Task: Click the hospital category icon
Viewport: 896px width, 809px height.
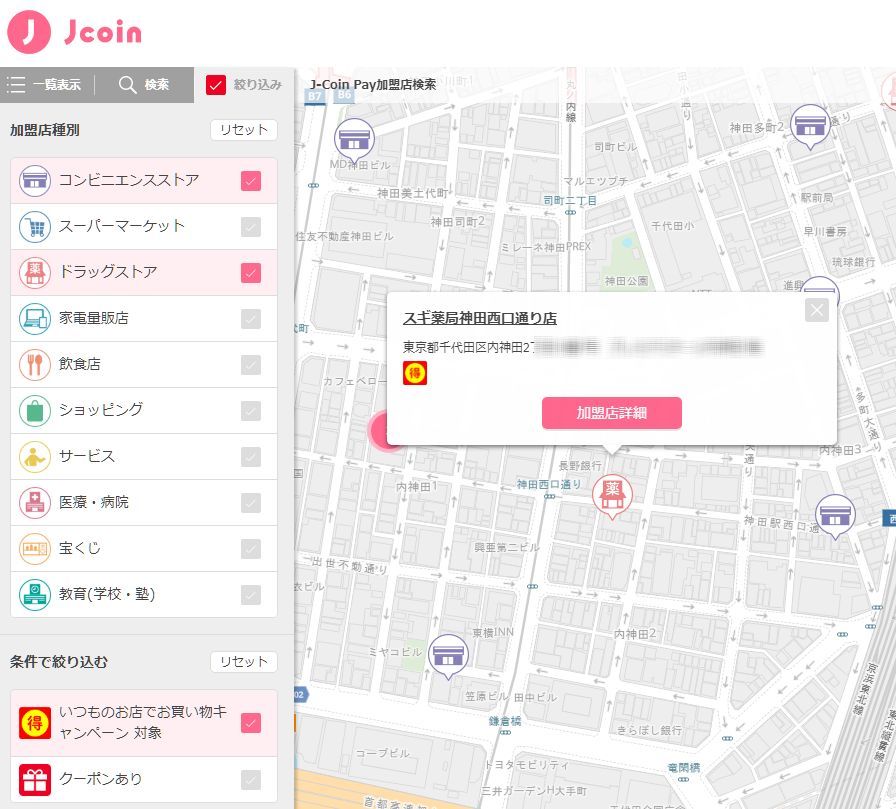Action: 35,503
